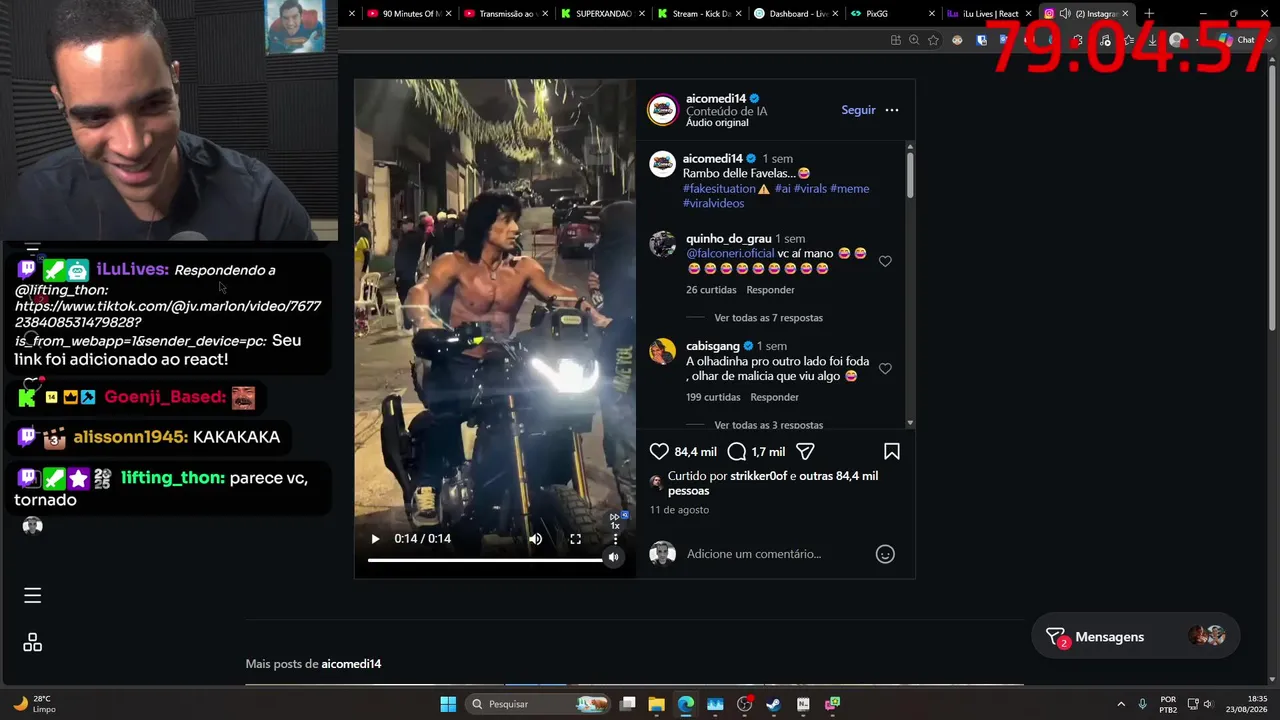The height and width of the screenshot is (720, 1280).
Task: Open the @falconeri.oficial mention
Action: [x=730, y=254]
